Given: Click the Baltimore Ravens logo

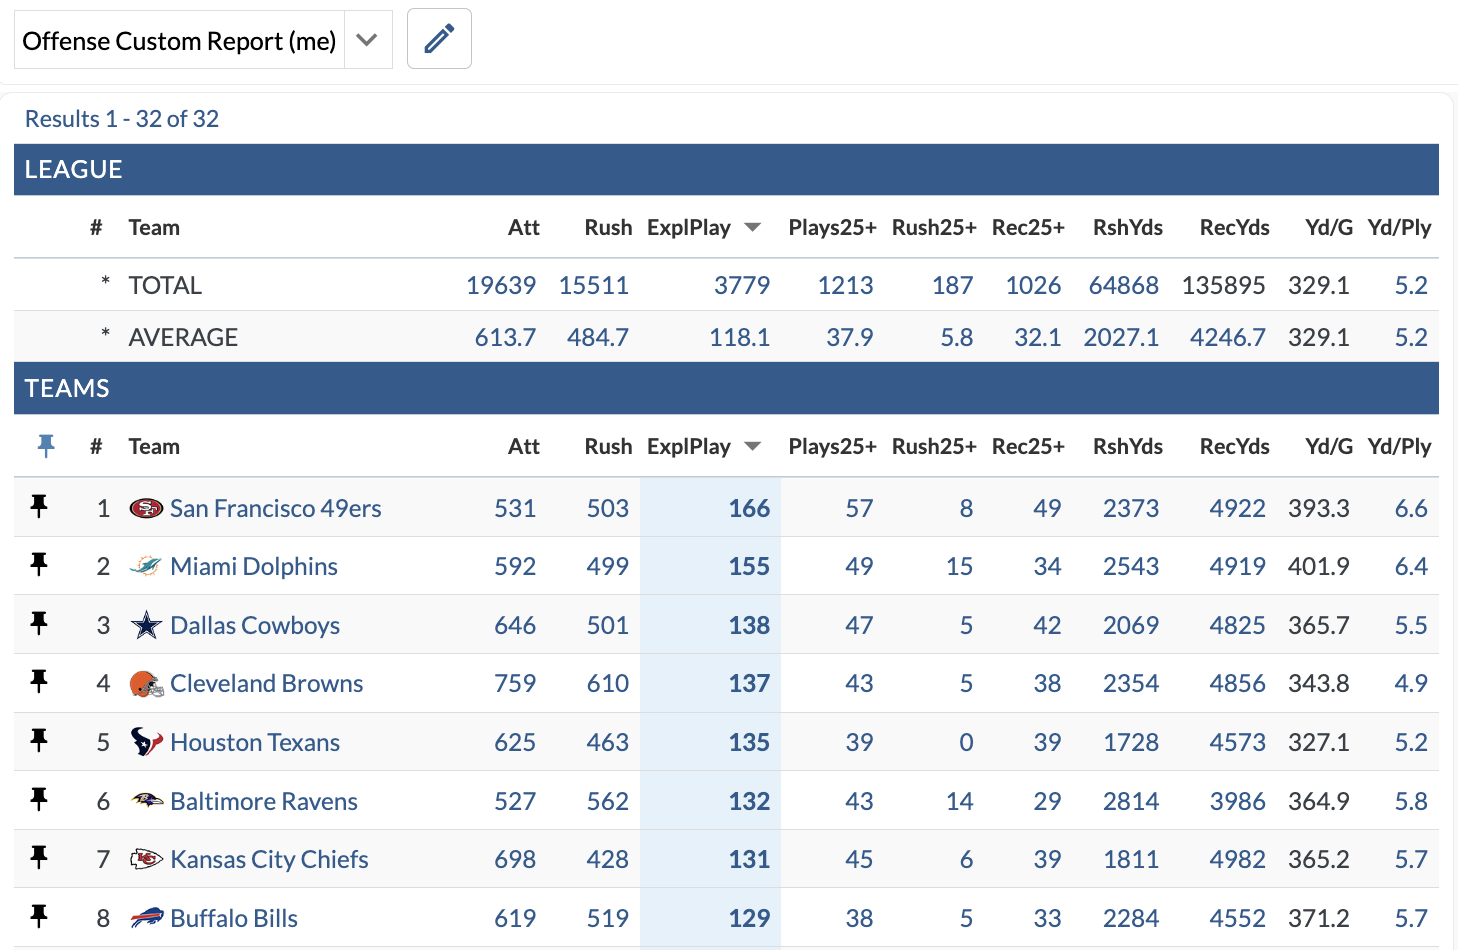Looking at the screenshot, I should pyautogui.click(x=146, y=801).
